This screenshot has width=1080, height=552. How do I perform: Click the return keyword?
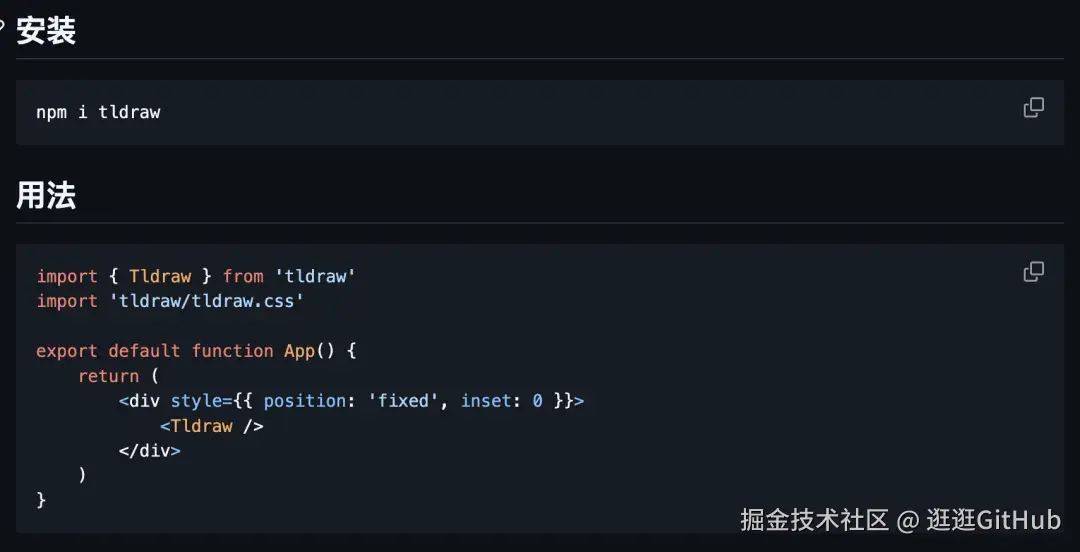click(x=108, y=376)
